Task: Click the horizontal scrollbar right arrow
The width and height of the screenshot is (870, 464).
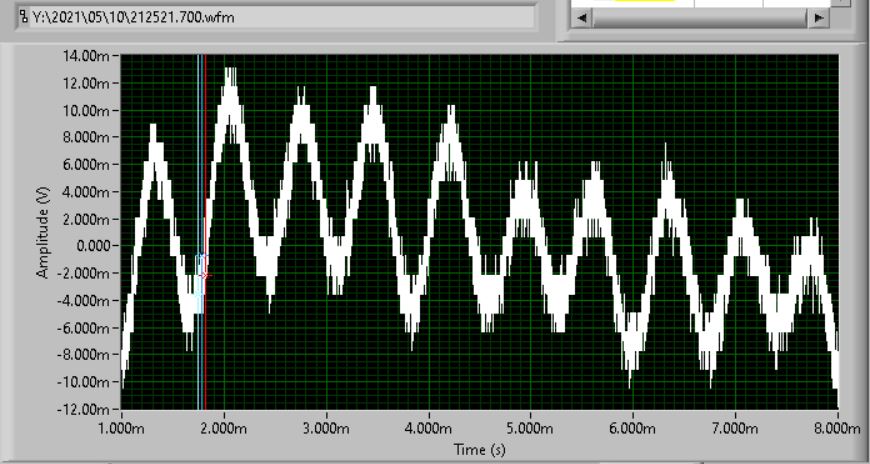Action: [x=819, y=18]
